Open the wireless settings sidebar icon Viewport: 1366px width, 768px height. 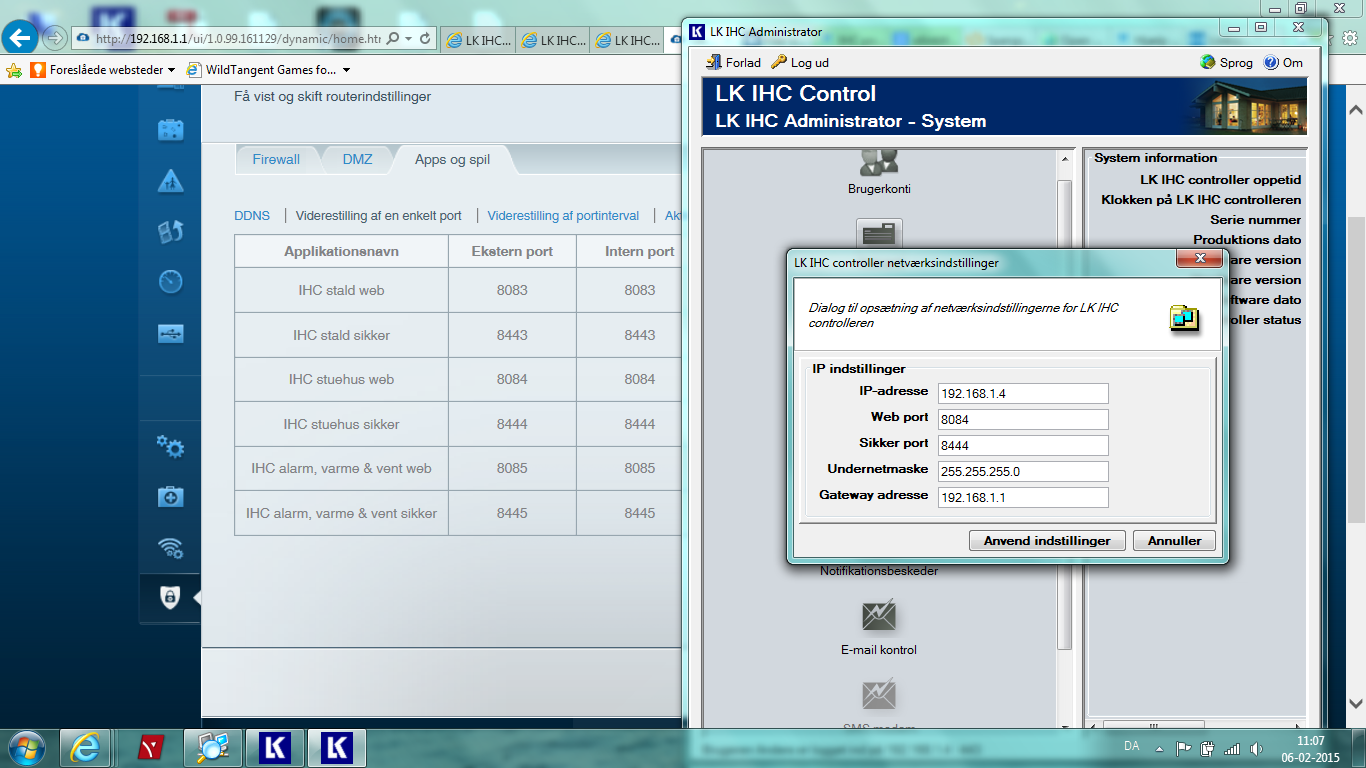170,547
